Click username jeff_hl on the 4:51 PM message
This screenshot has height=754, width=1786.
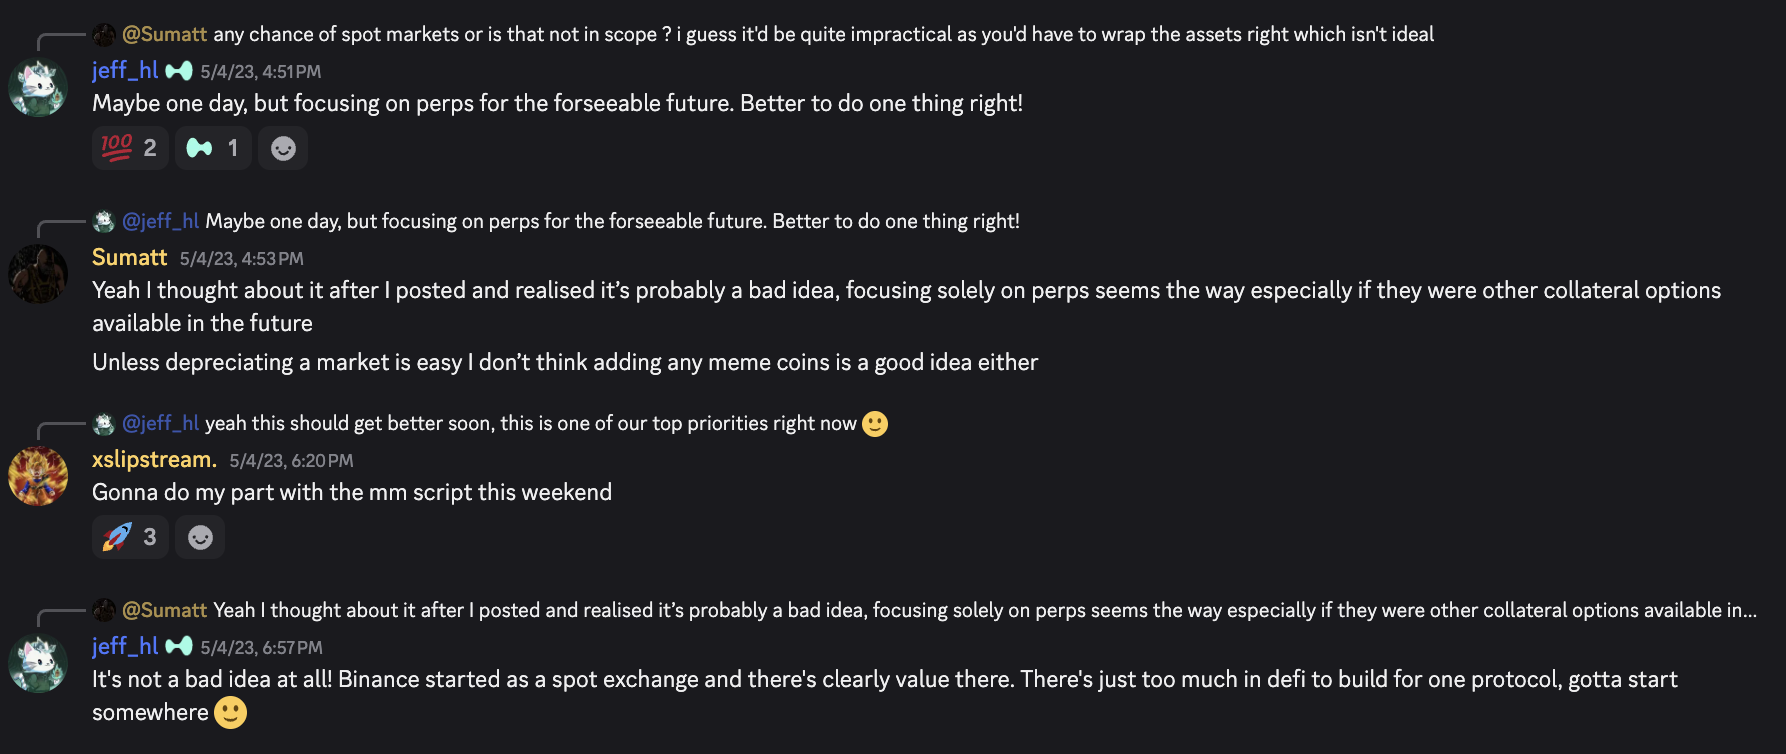coord(125,70)
